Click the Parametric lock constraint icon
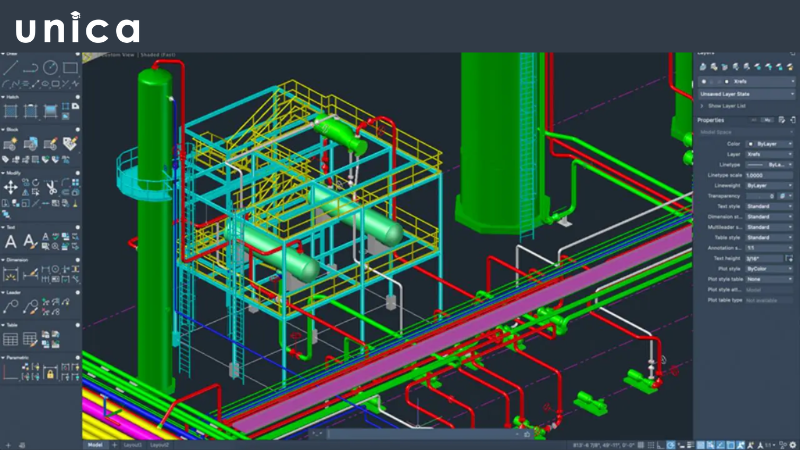Screen dimensions: 800x450 (50, 373)
